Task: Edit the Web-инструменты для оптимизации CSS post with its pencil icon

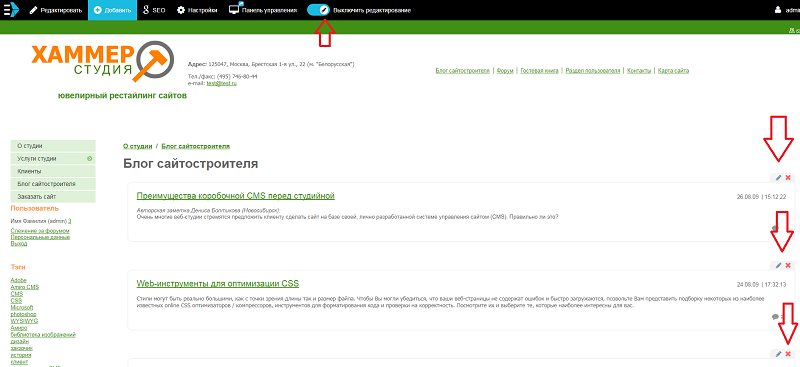Action: coord(778,265)
